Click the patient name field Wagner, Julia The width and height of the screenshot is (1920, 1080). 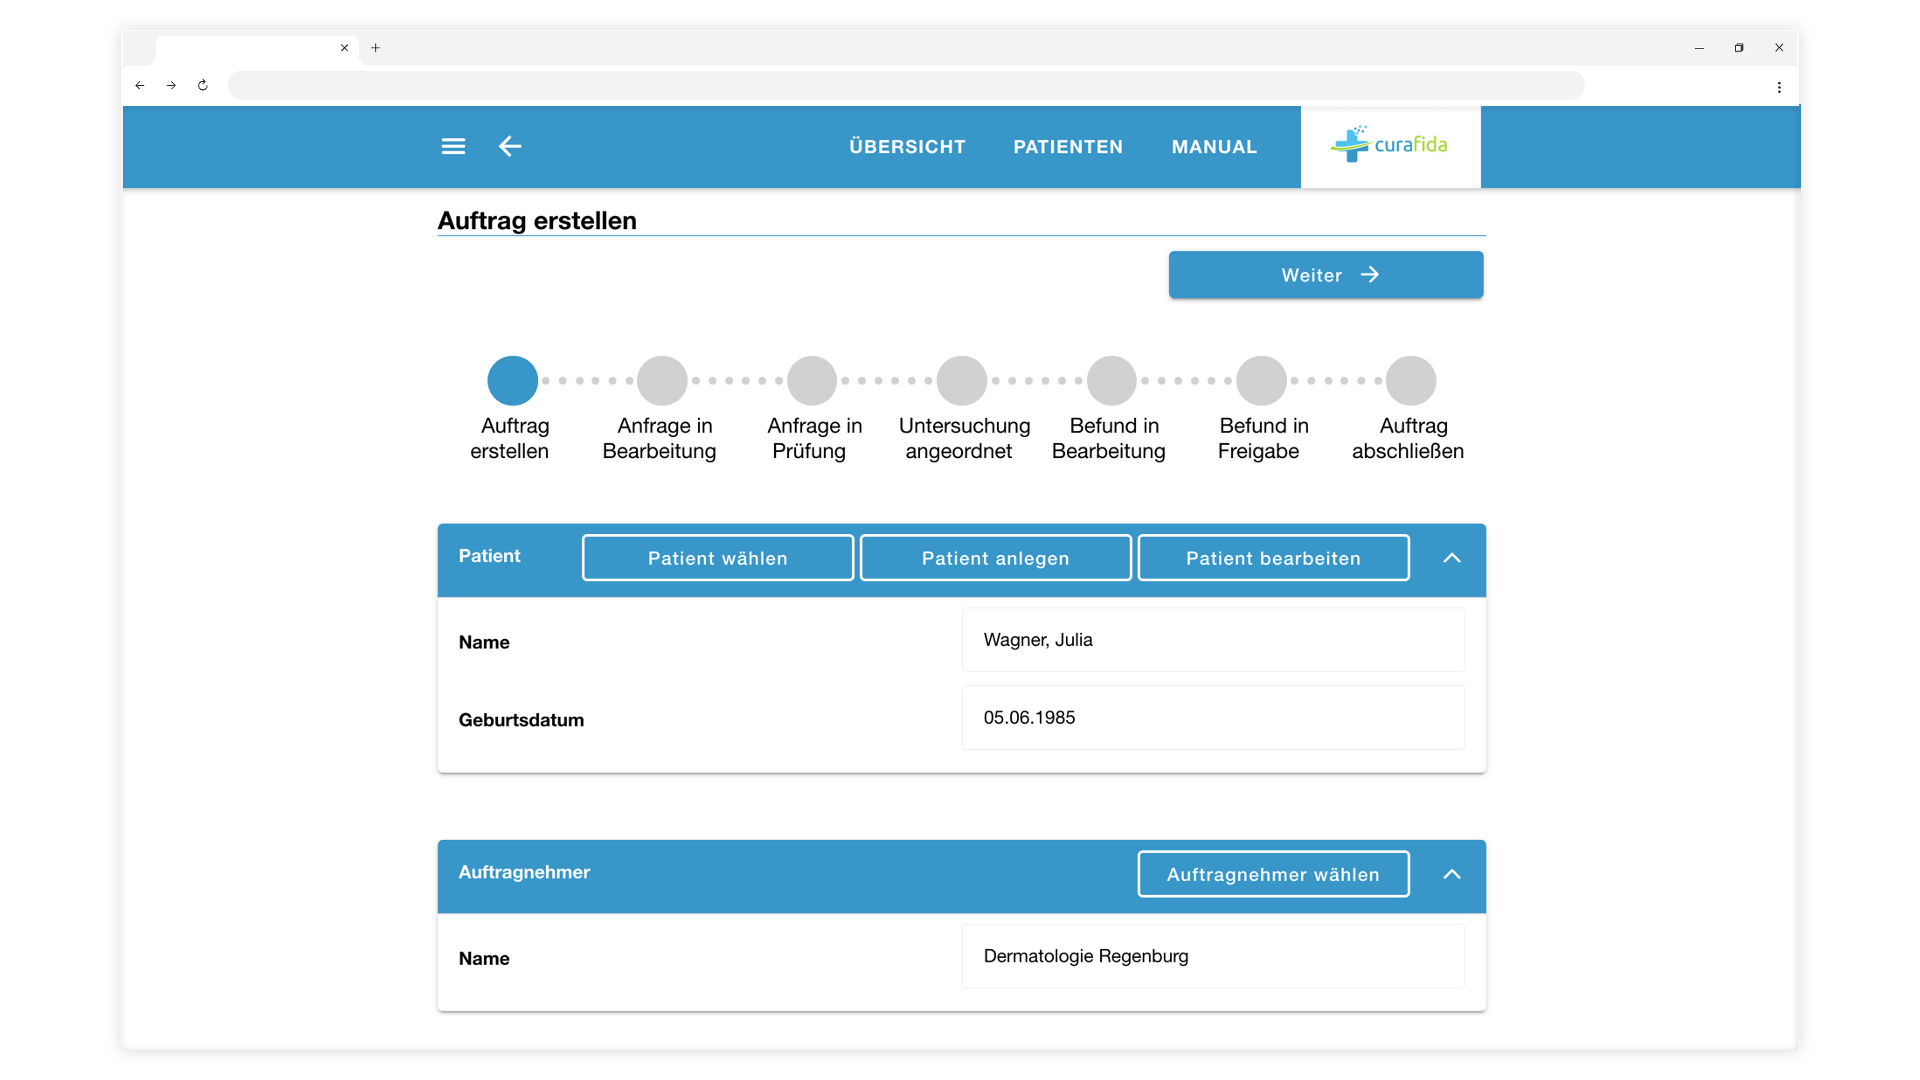(x=1213, y=640)
